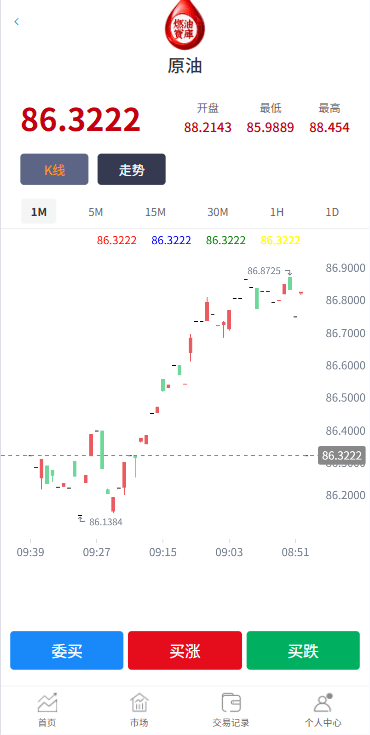The height and width of the screenshot is (735, 370).
Task: Switch to 走势 trend view
Action: [132, 169]
